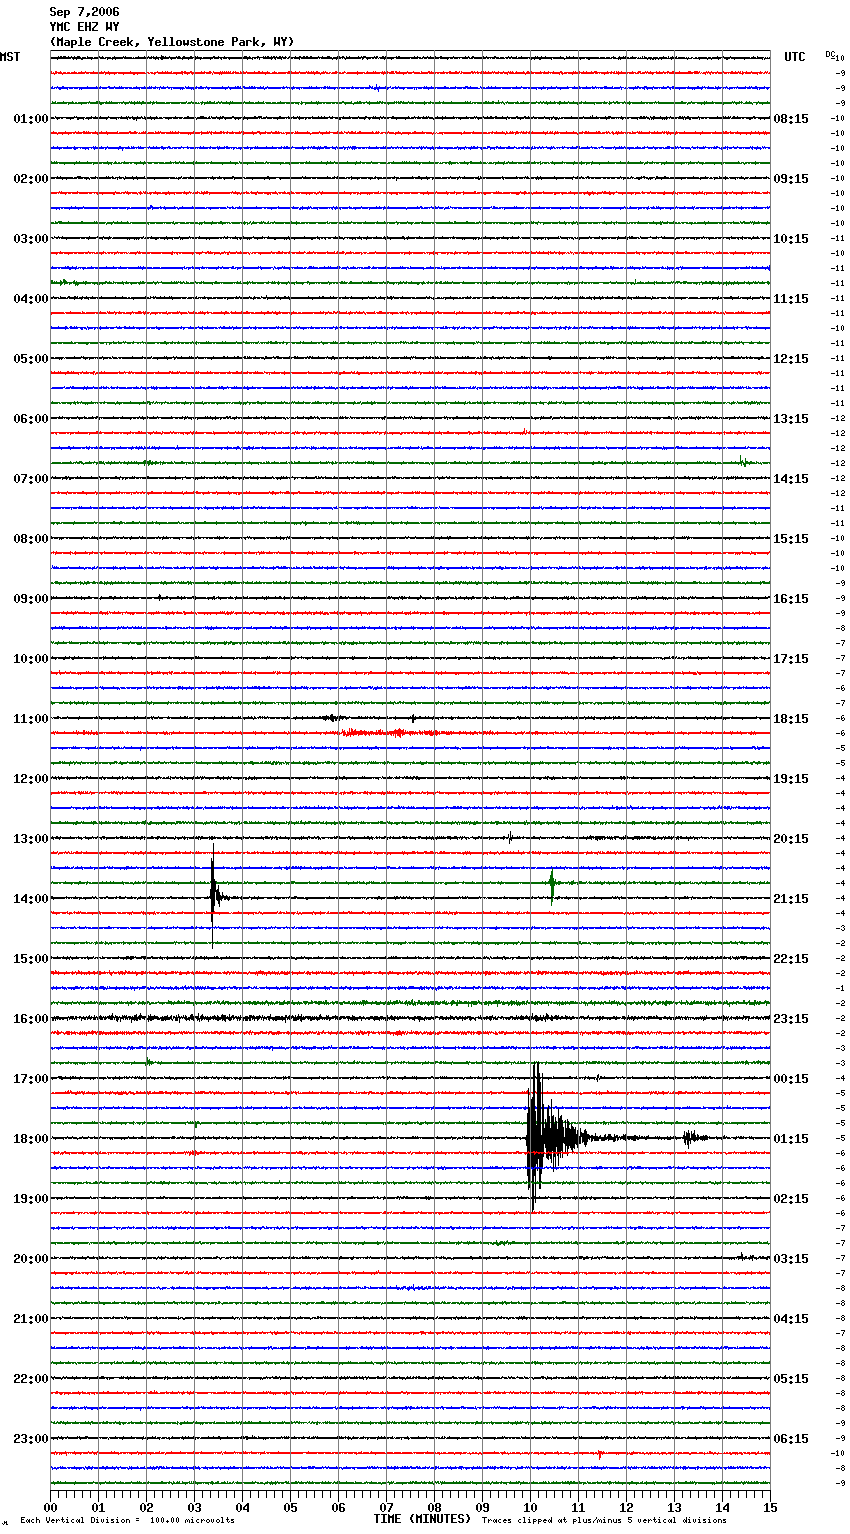The height and width of the screenshot is (1534, 850).
Task: Click the '(Maple Creek, Yellowstone Park, WY)' title
Action: pos(172,42)
